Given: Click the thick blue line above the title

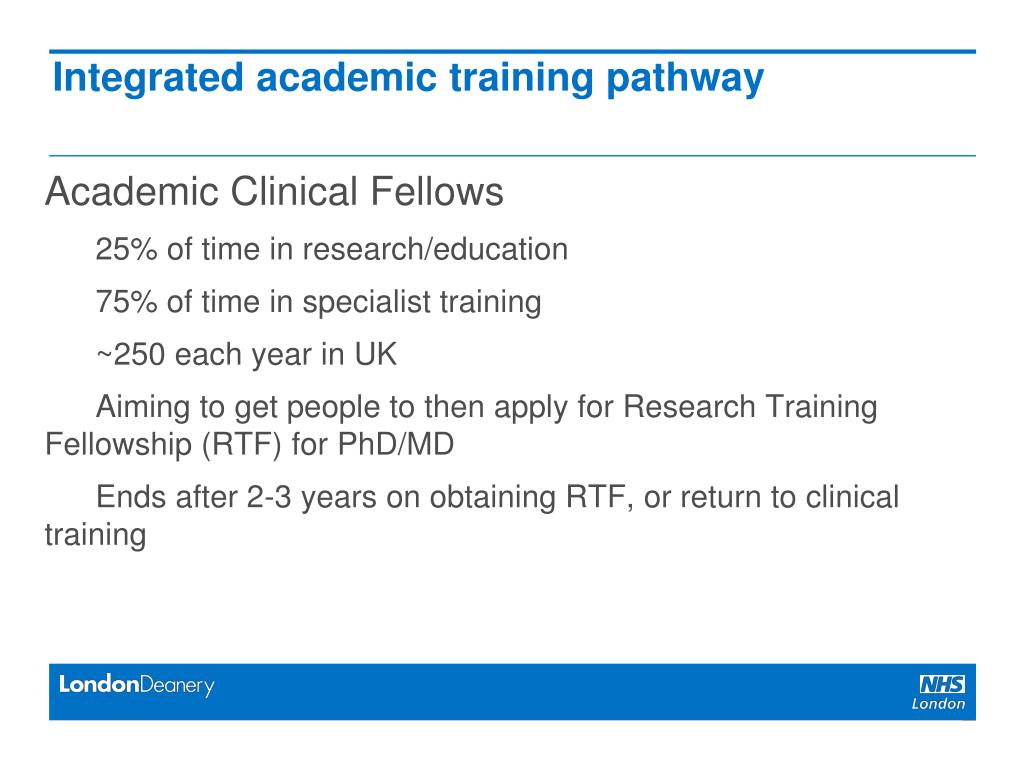Looking at the screenshot, I should pyautogui.click(x=513, y=51).
